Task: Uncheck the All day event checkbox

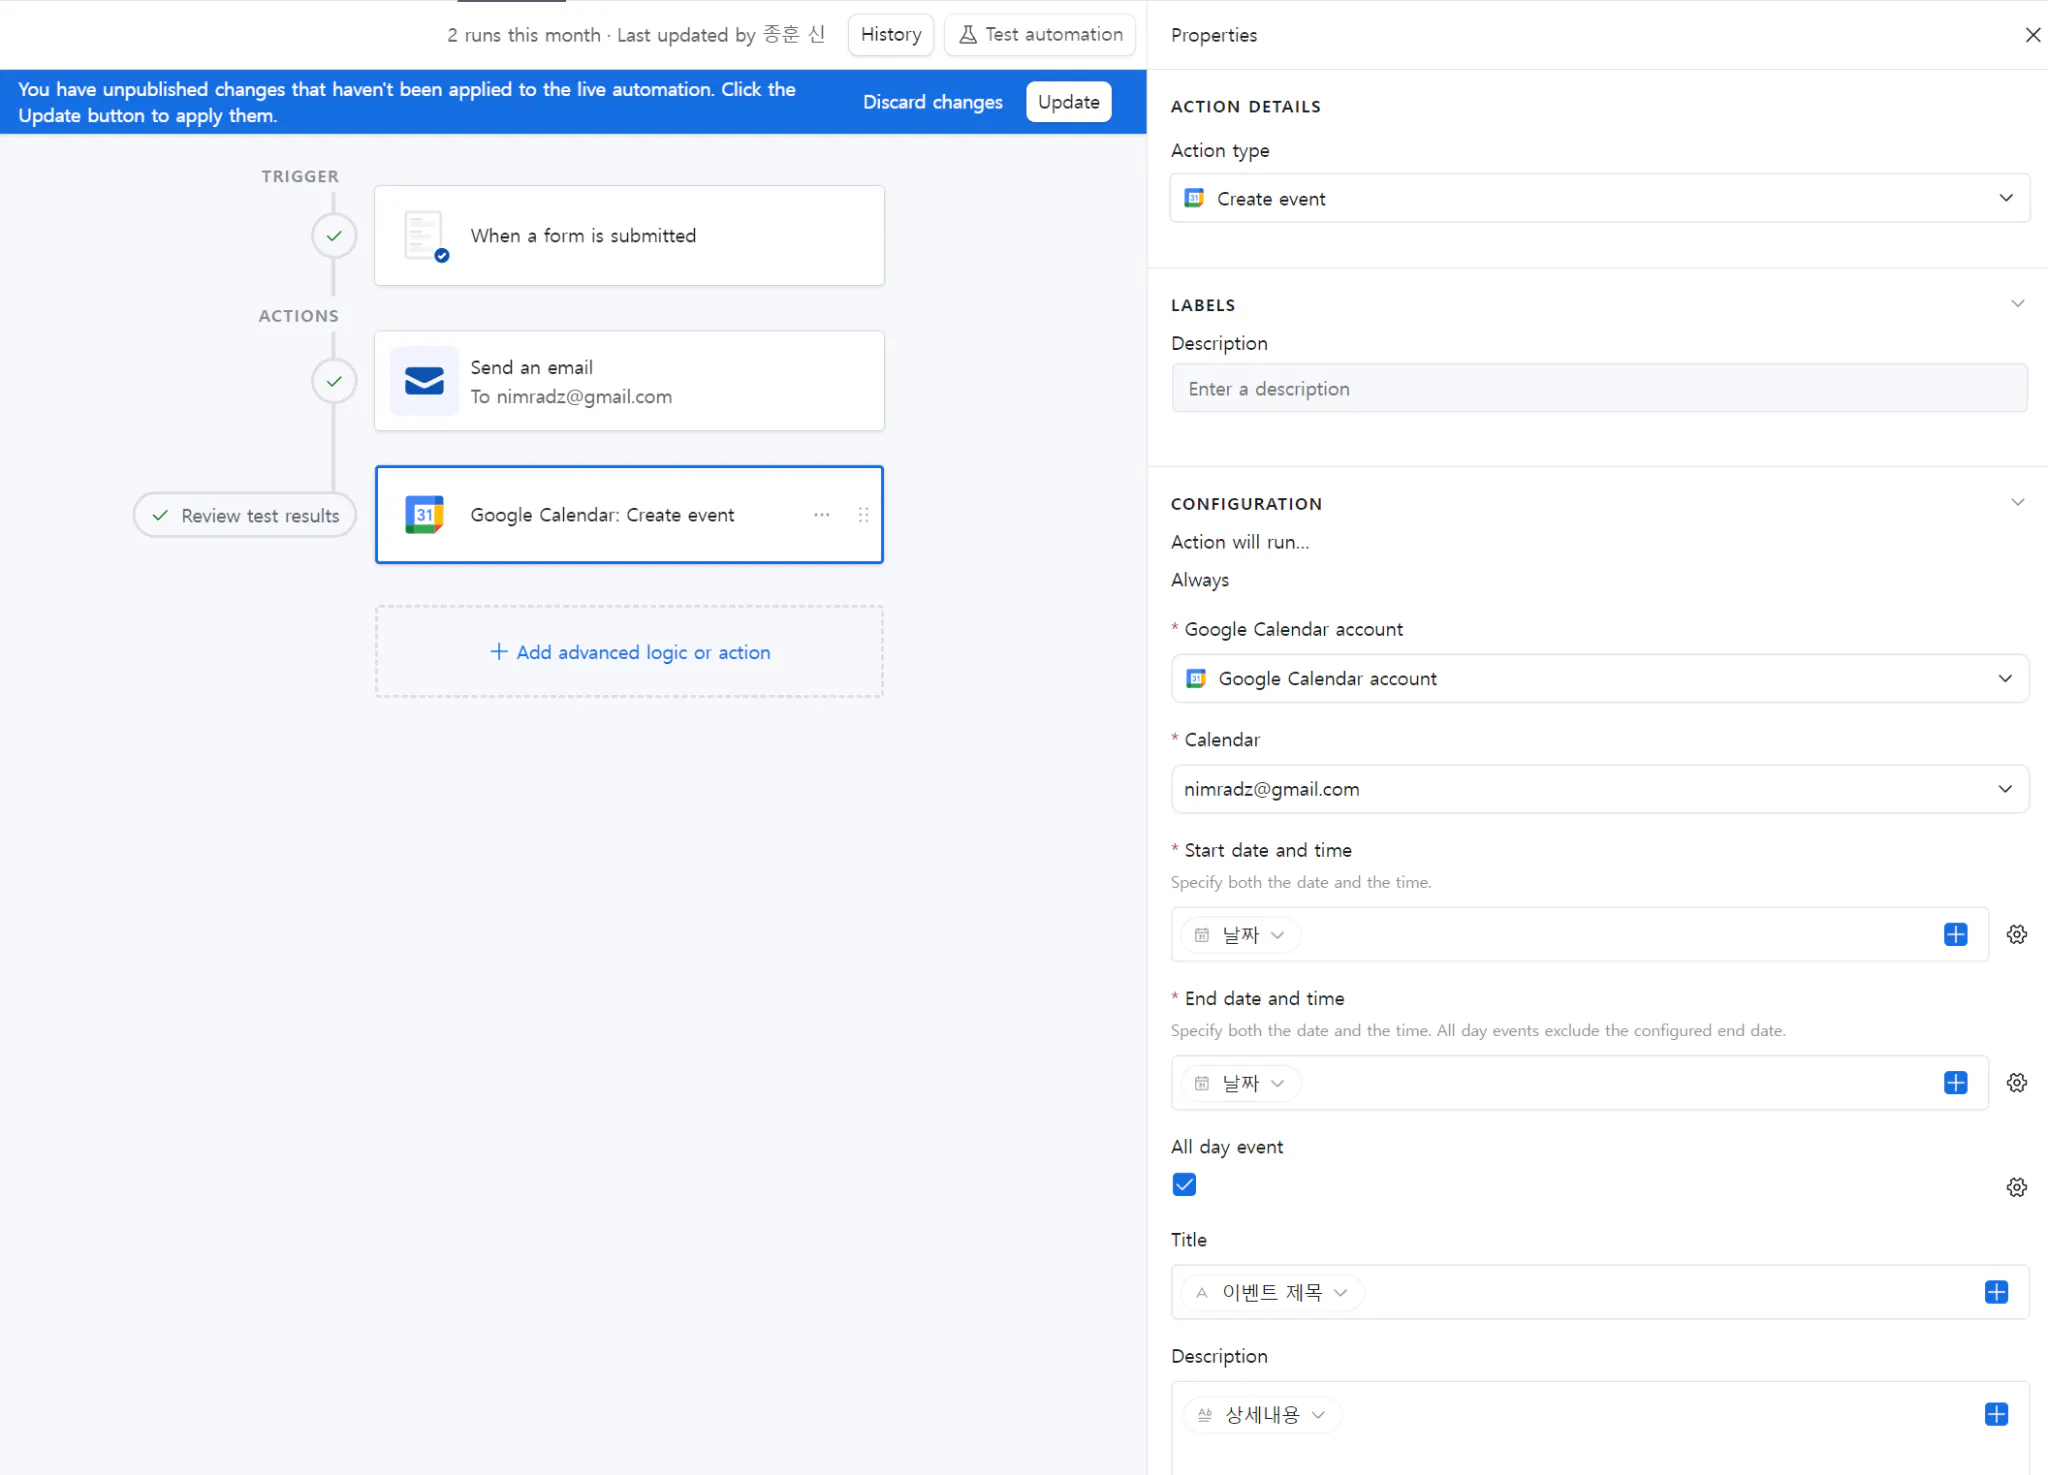Action: click(1184, 1185)
